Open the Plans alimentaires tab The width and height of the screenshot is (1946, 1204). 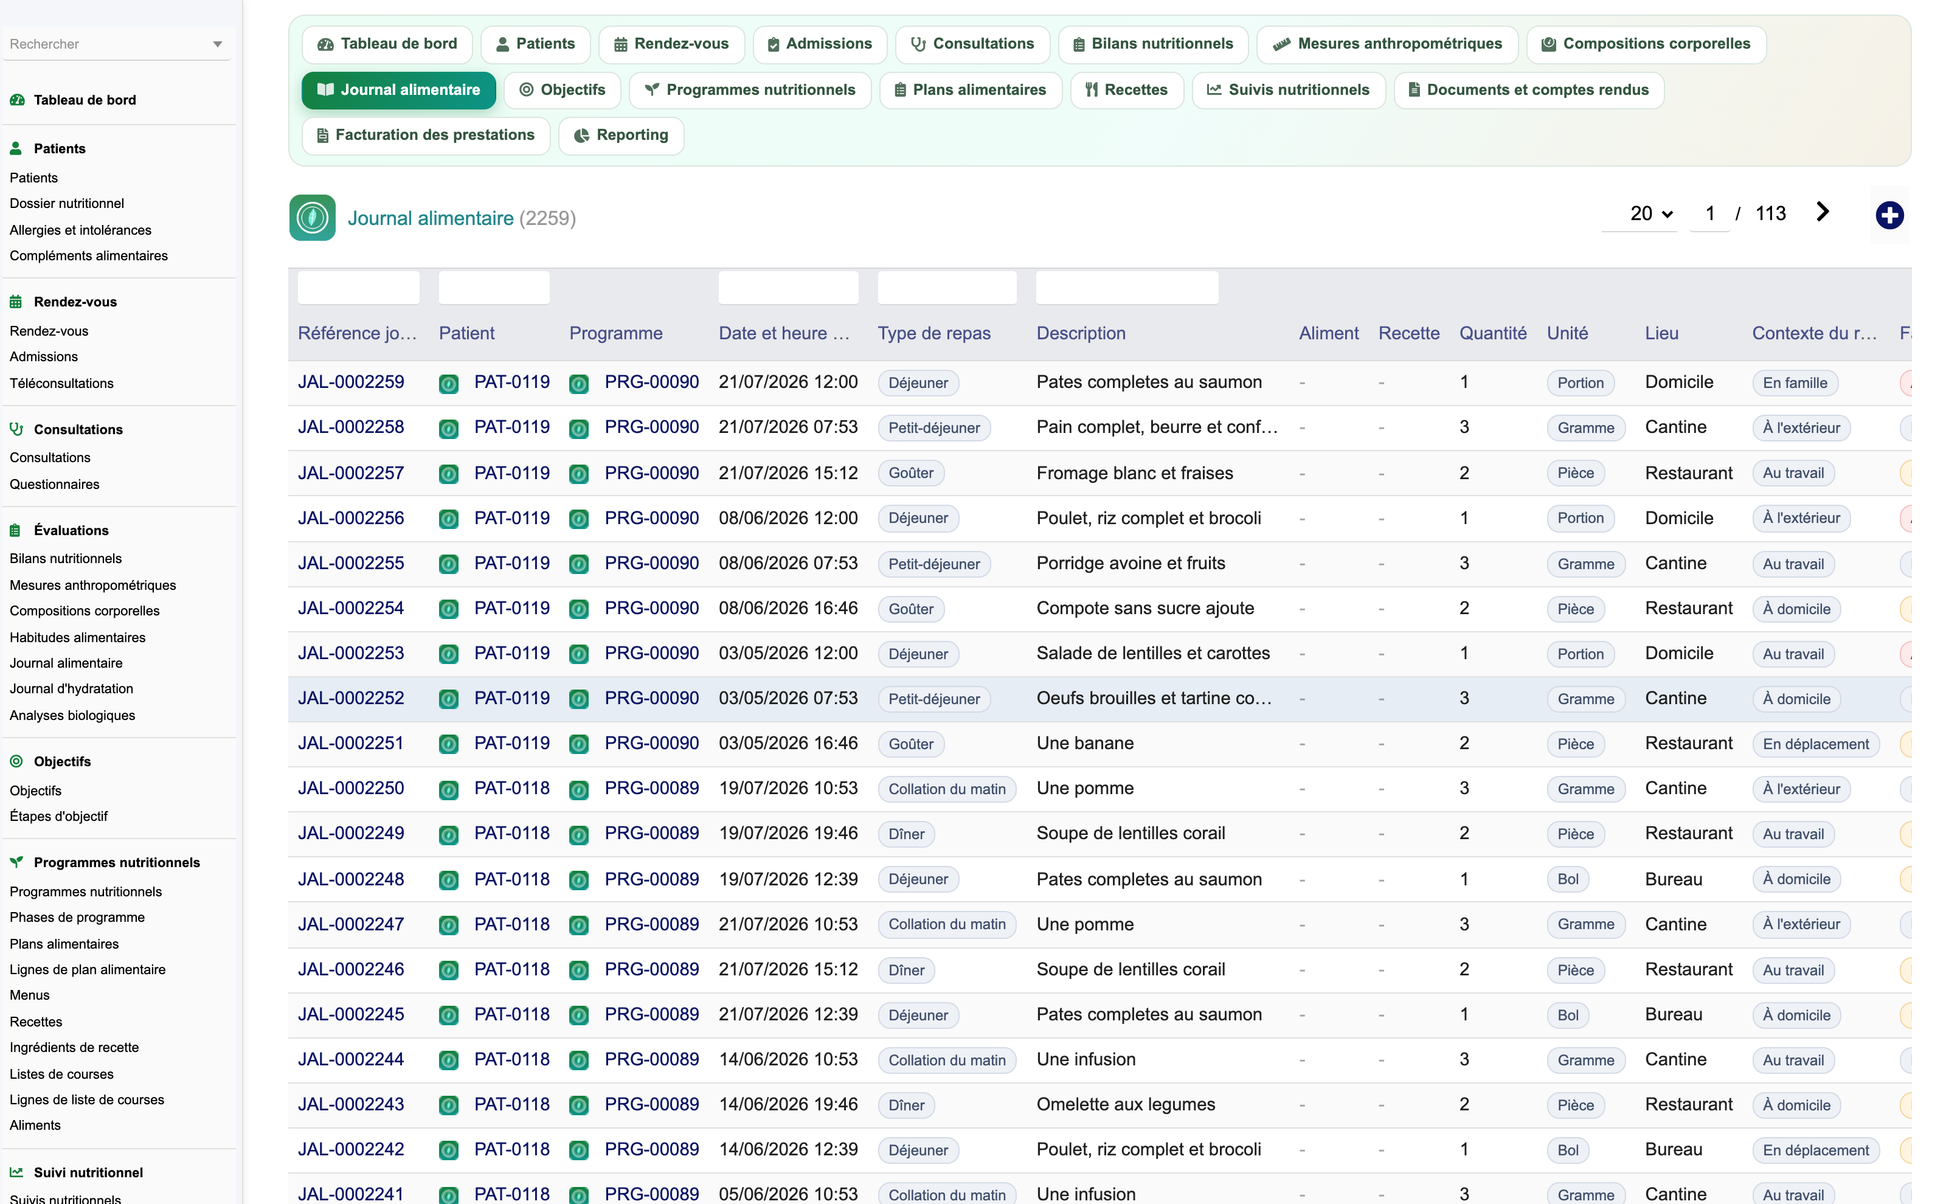[x=970, y=90]
